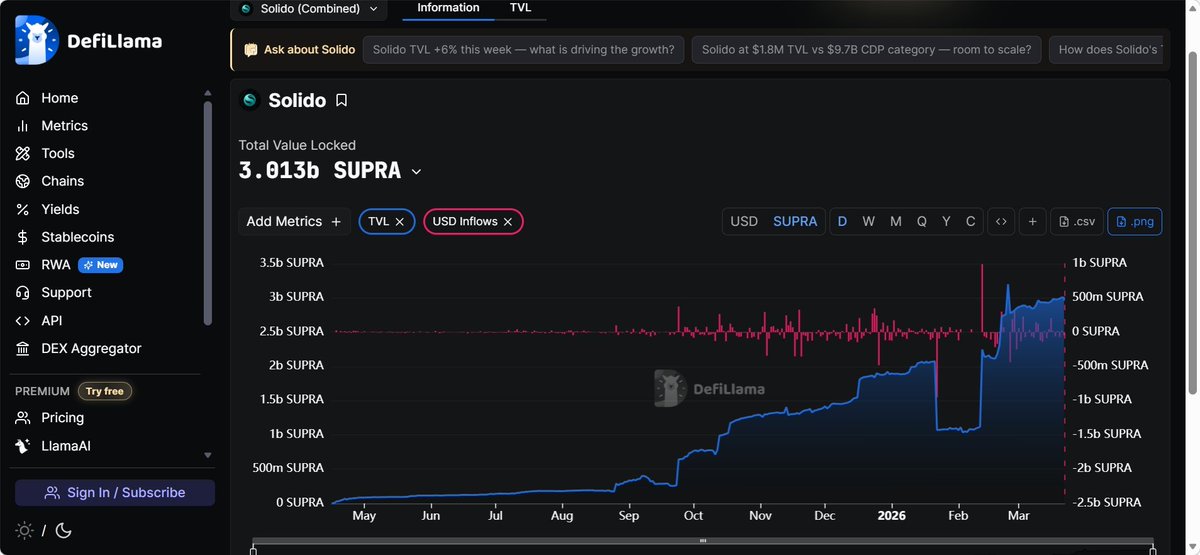This screenshot has width=1200, height=555.
Task: Set chart interval to M monthly
Action: tap(896, 221)
